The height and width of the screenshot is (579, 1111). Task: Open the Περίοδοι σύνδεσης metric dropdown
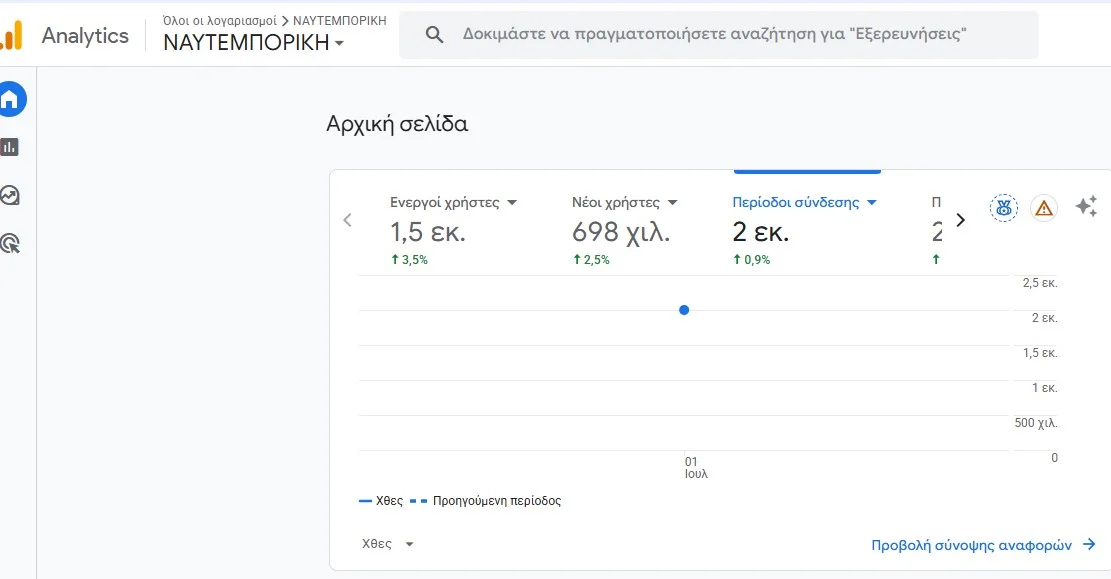tap(872, 203)
